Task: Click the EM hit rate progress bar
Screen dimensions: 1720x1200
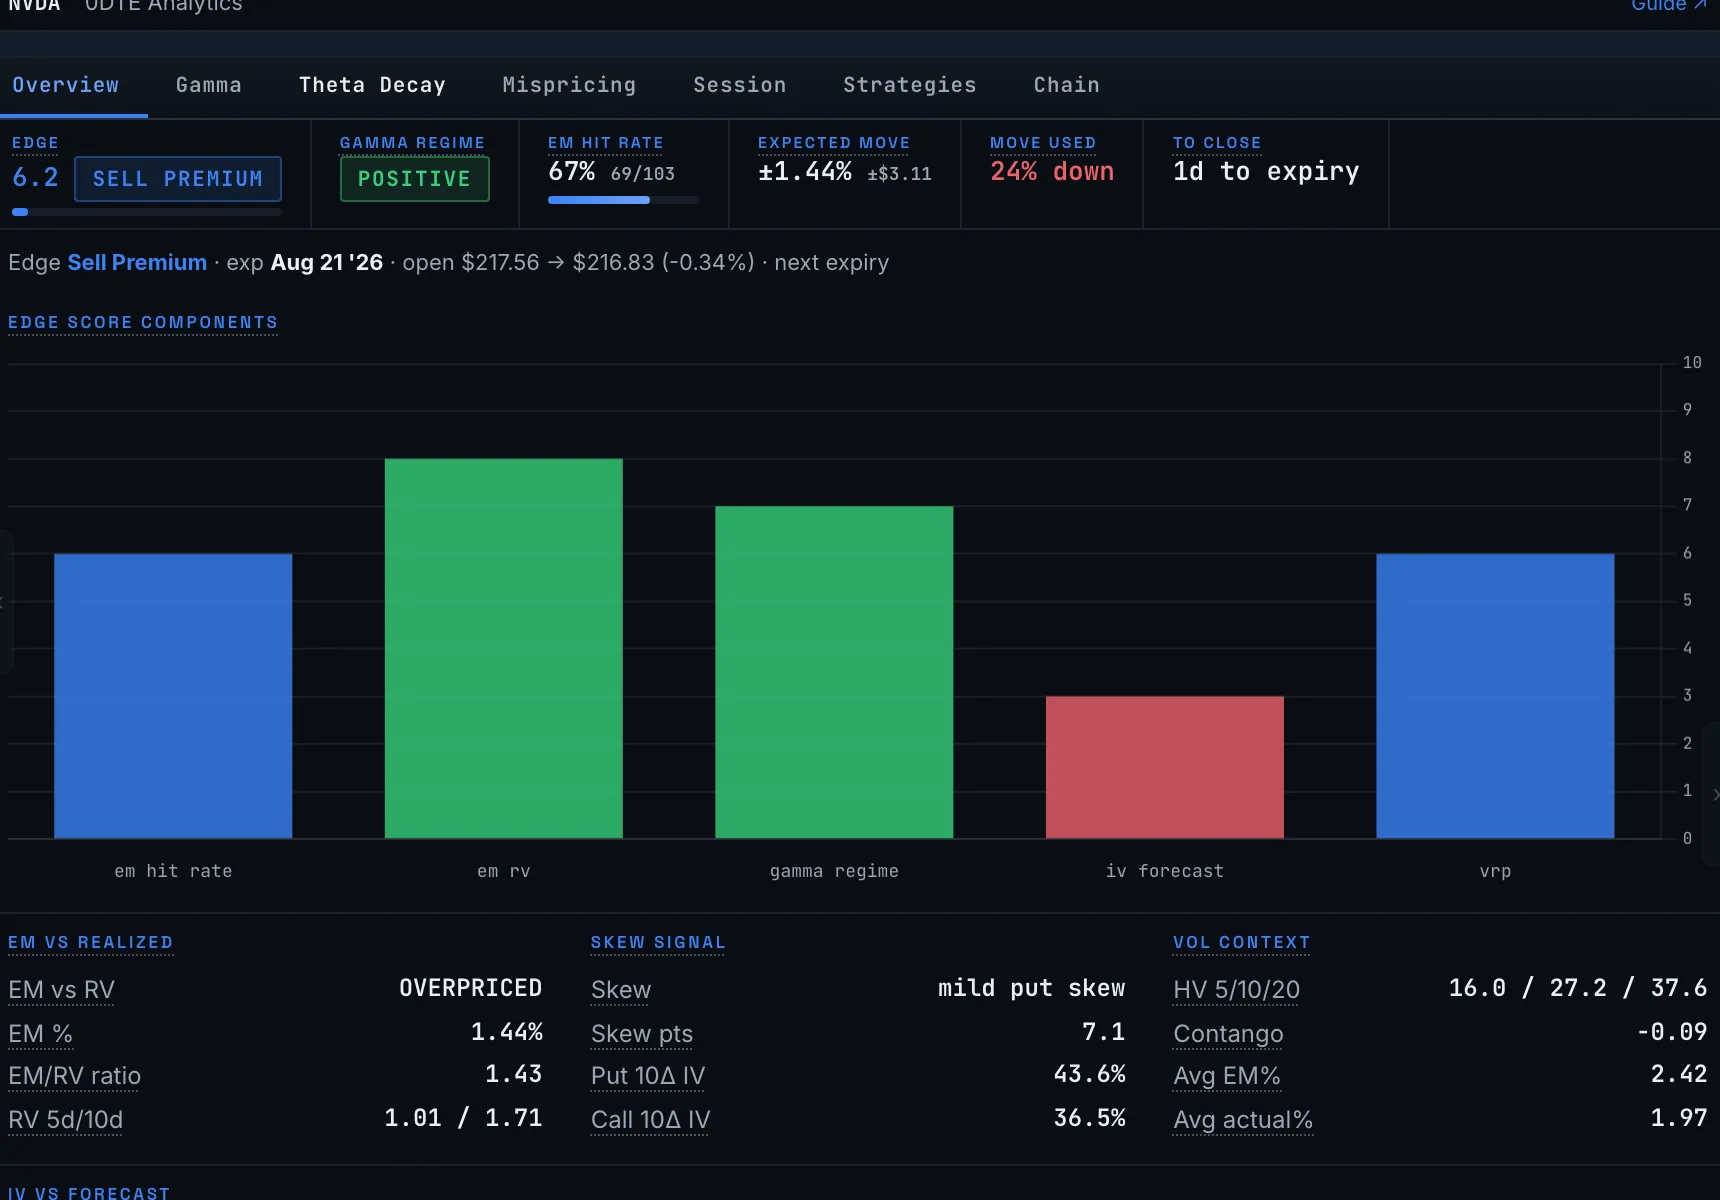Action: click(623, 200)
